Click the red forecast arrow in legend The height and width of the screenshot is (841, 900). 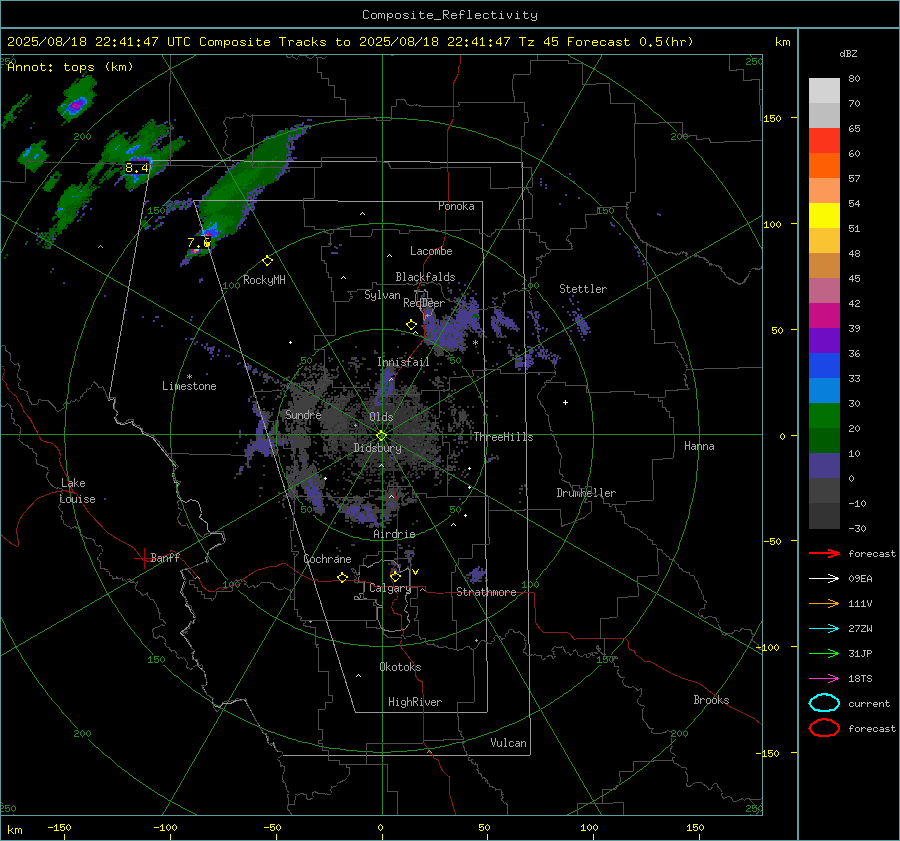824,553
